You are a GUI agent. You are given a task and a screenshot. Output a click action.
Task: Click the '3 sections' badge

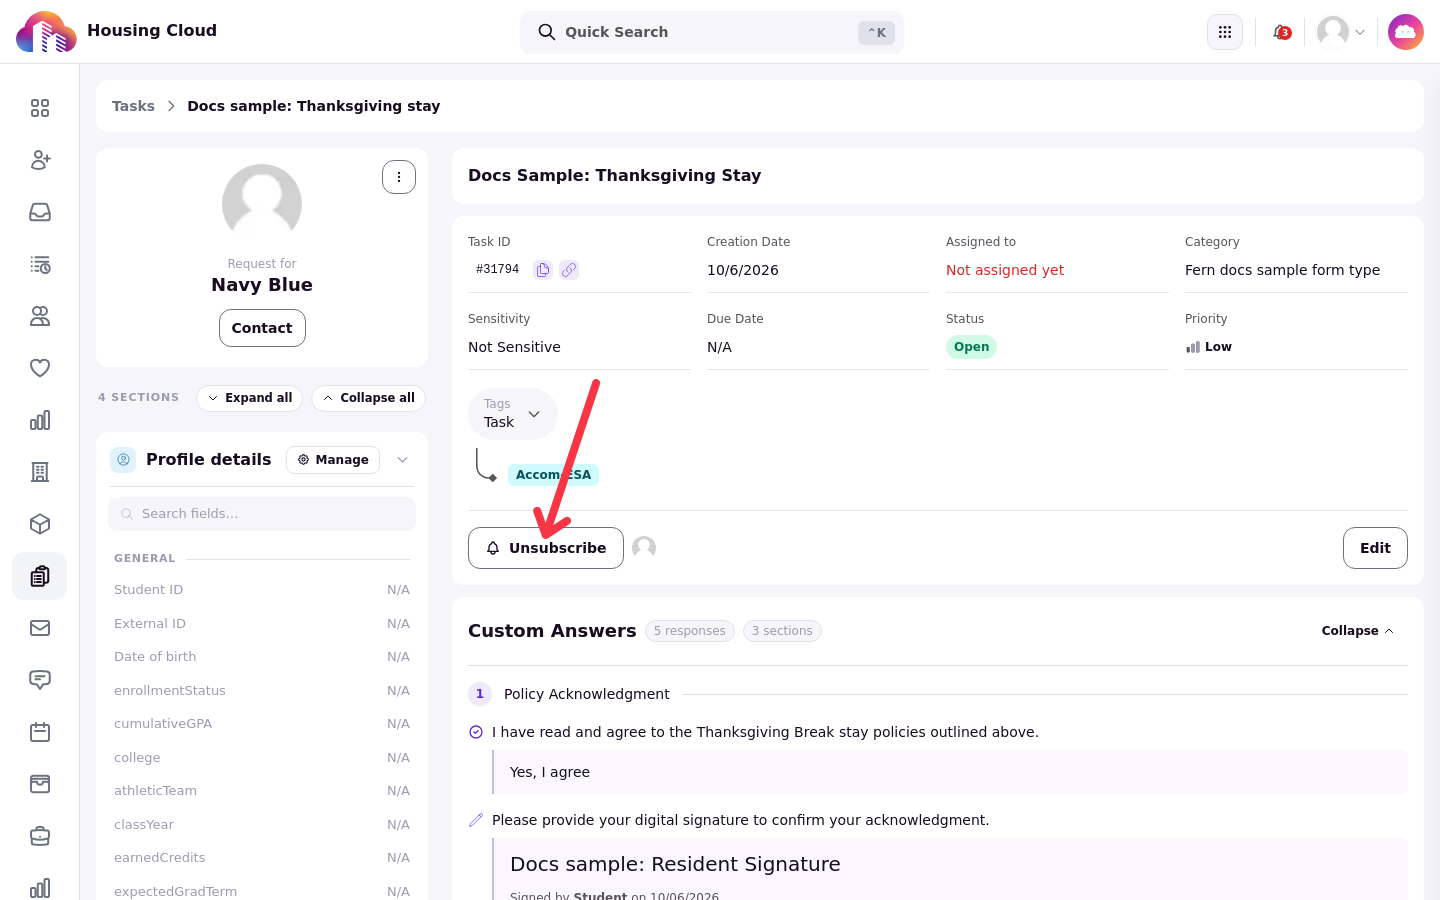tap(782, 631)
